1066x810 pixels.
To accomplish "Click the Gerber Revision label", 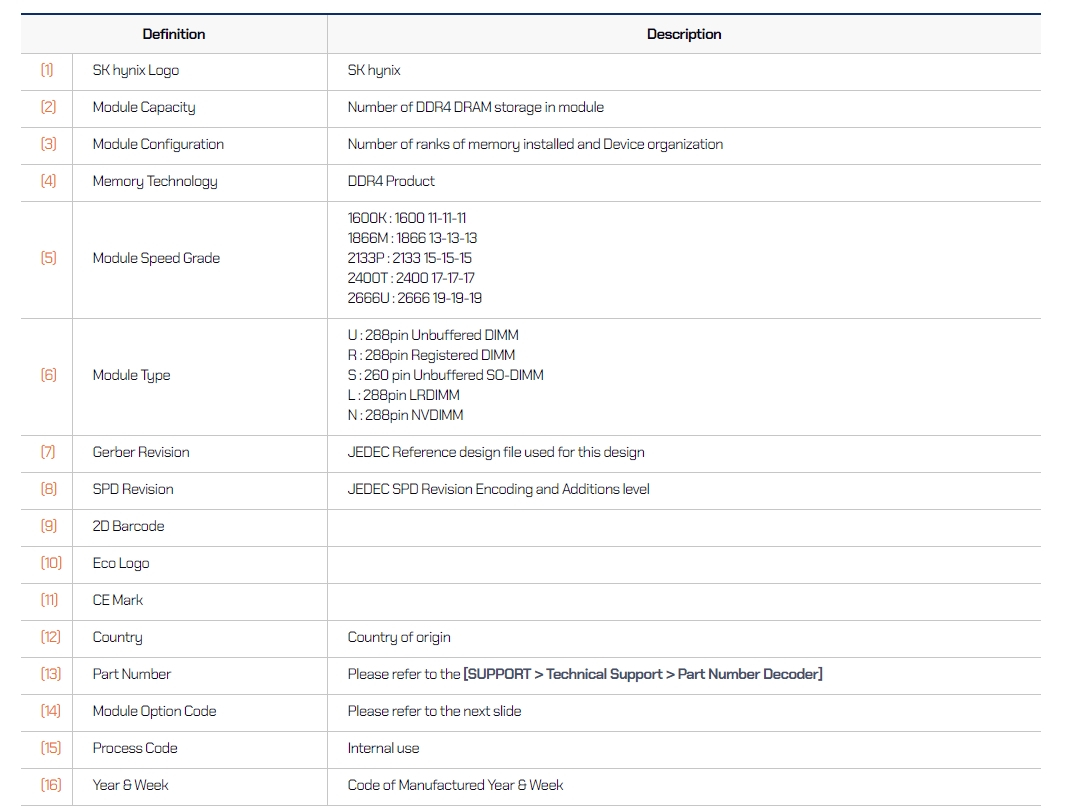I will (x=139, y=452).
